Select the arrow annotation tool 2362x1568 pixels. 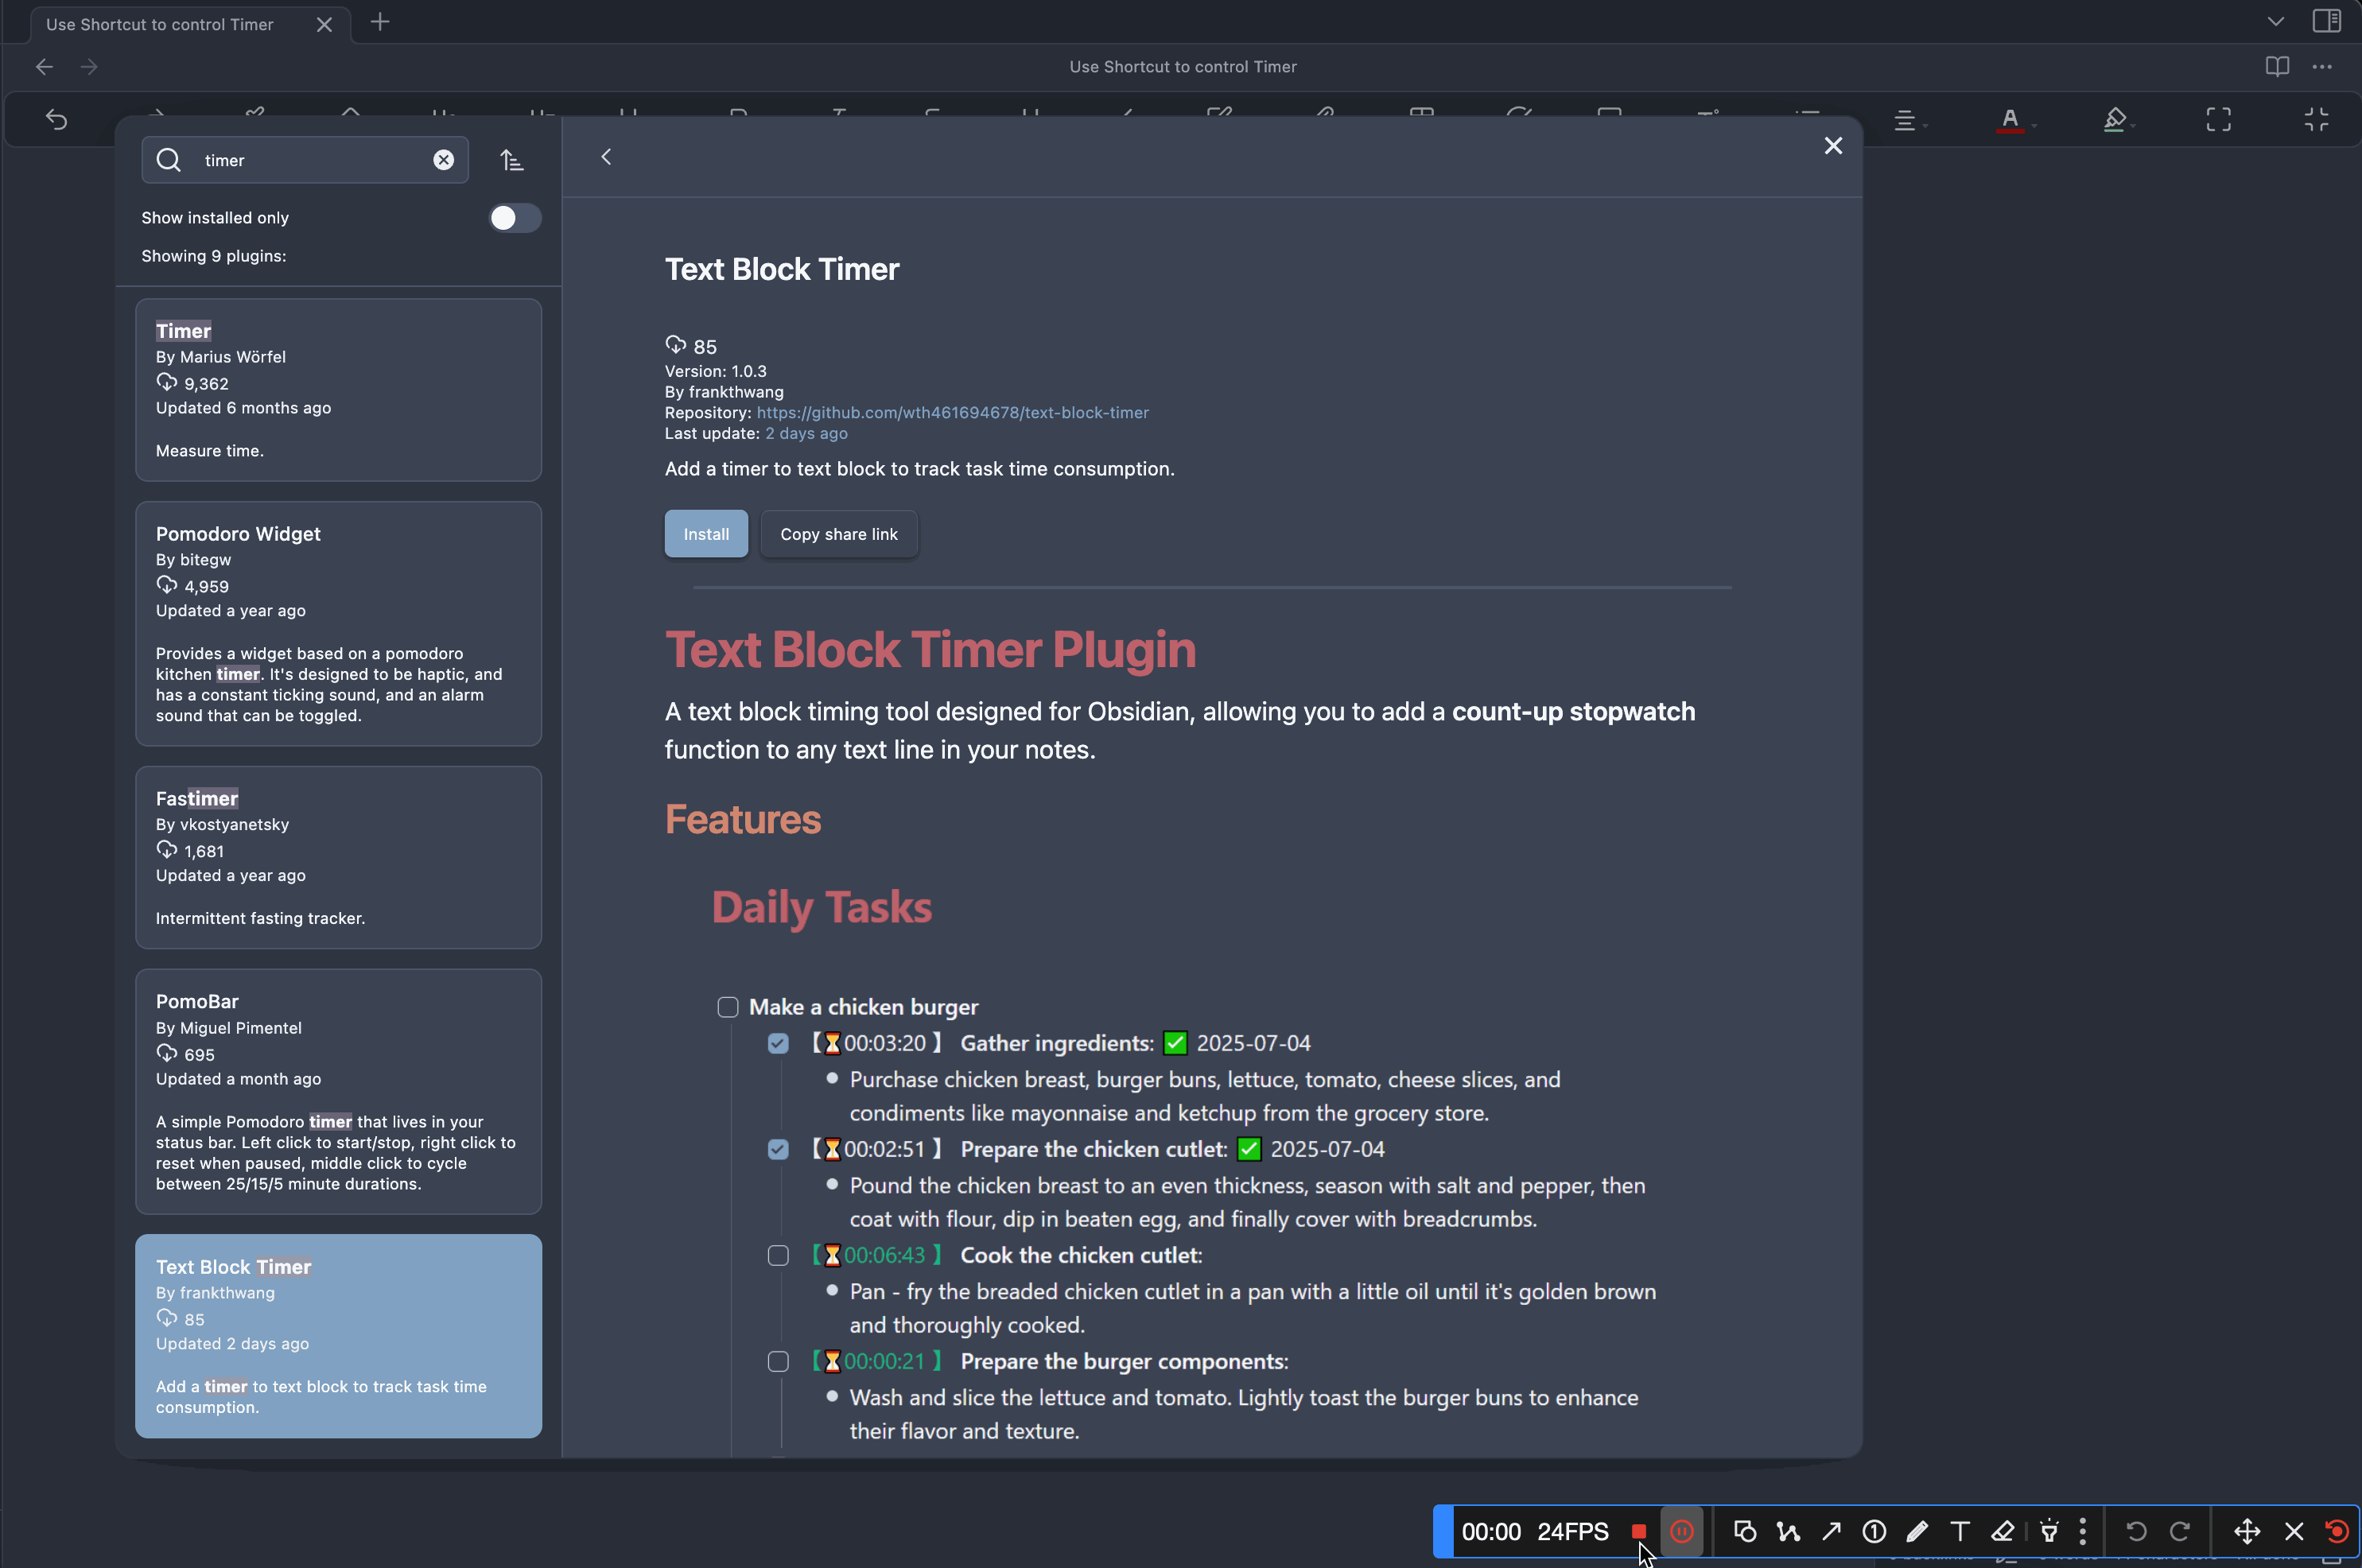(1831, 1531)
